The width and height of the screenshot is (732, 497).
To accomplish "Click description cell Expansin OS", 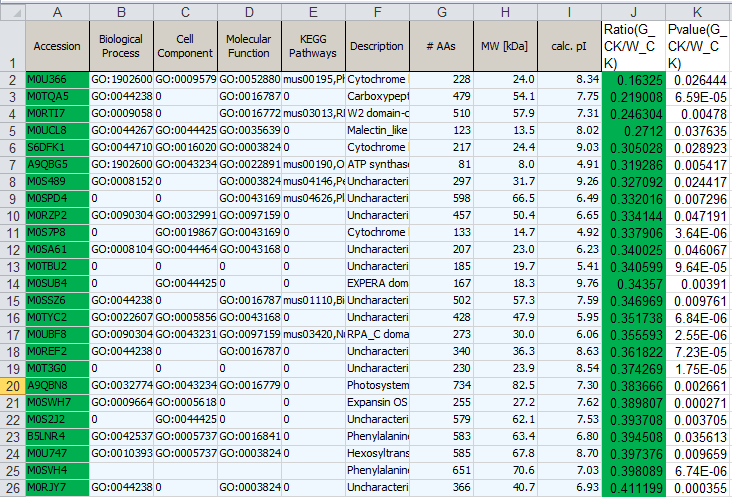I will (x=377, y=403).
